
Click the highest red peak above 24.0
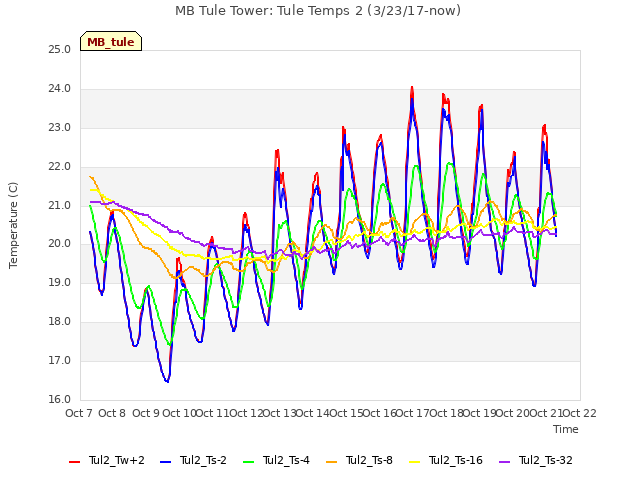point(412,87)
